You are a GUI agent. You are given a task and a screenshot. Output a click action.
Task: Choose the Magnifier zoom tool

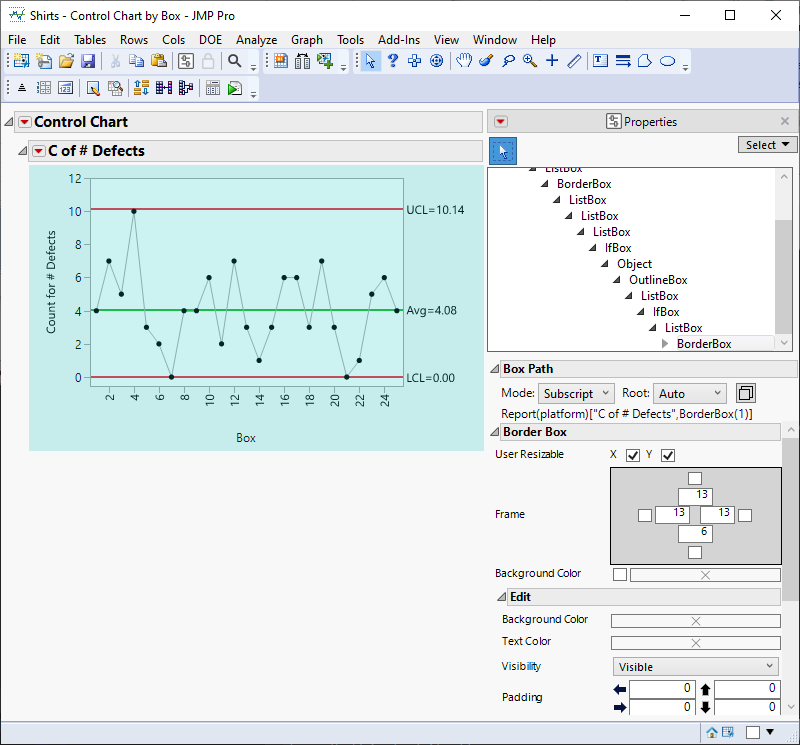tap(529, 61)
